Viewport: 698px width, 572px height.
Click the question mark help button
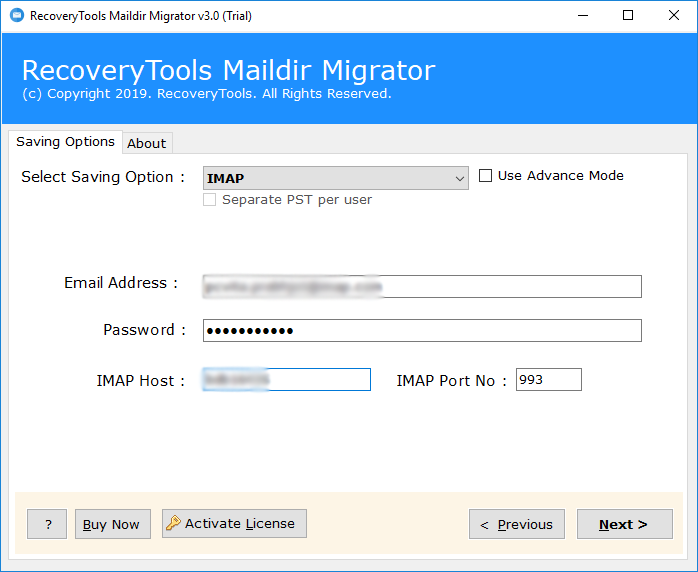pyautogui.click(x=47, y=524)
